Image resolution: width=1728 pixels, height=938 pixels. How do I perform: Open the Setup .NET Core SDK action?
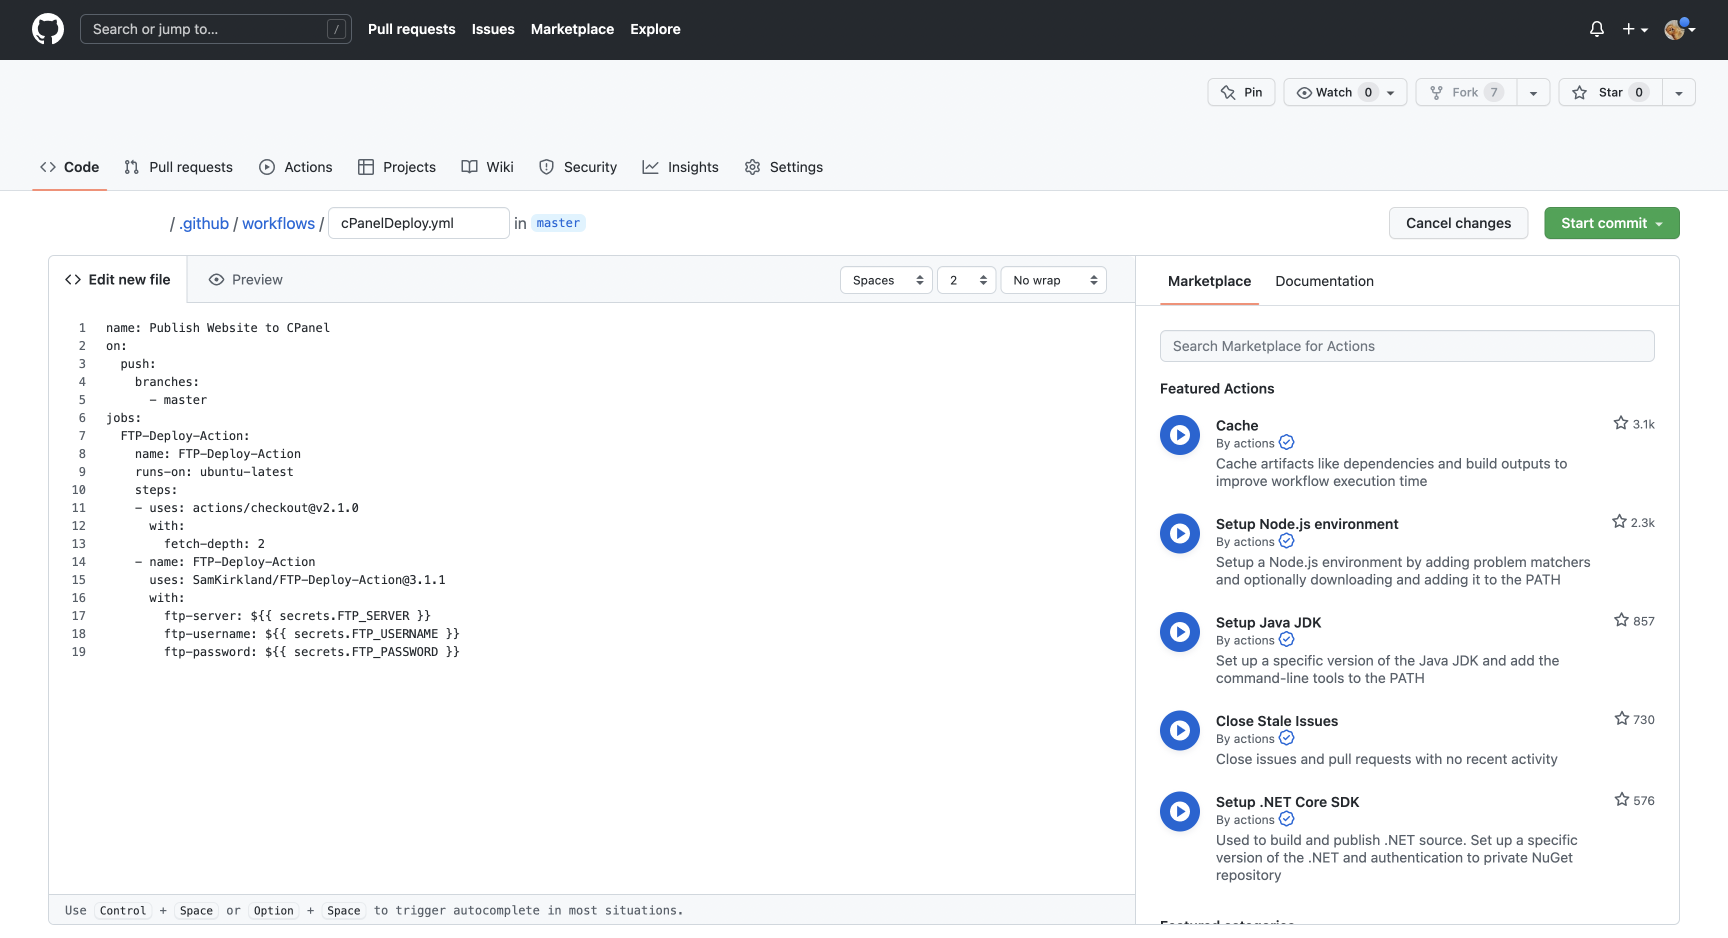tap(1287, 802)
